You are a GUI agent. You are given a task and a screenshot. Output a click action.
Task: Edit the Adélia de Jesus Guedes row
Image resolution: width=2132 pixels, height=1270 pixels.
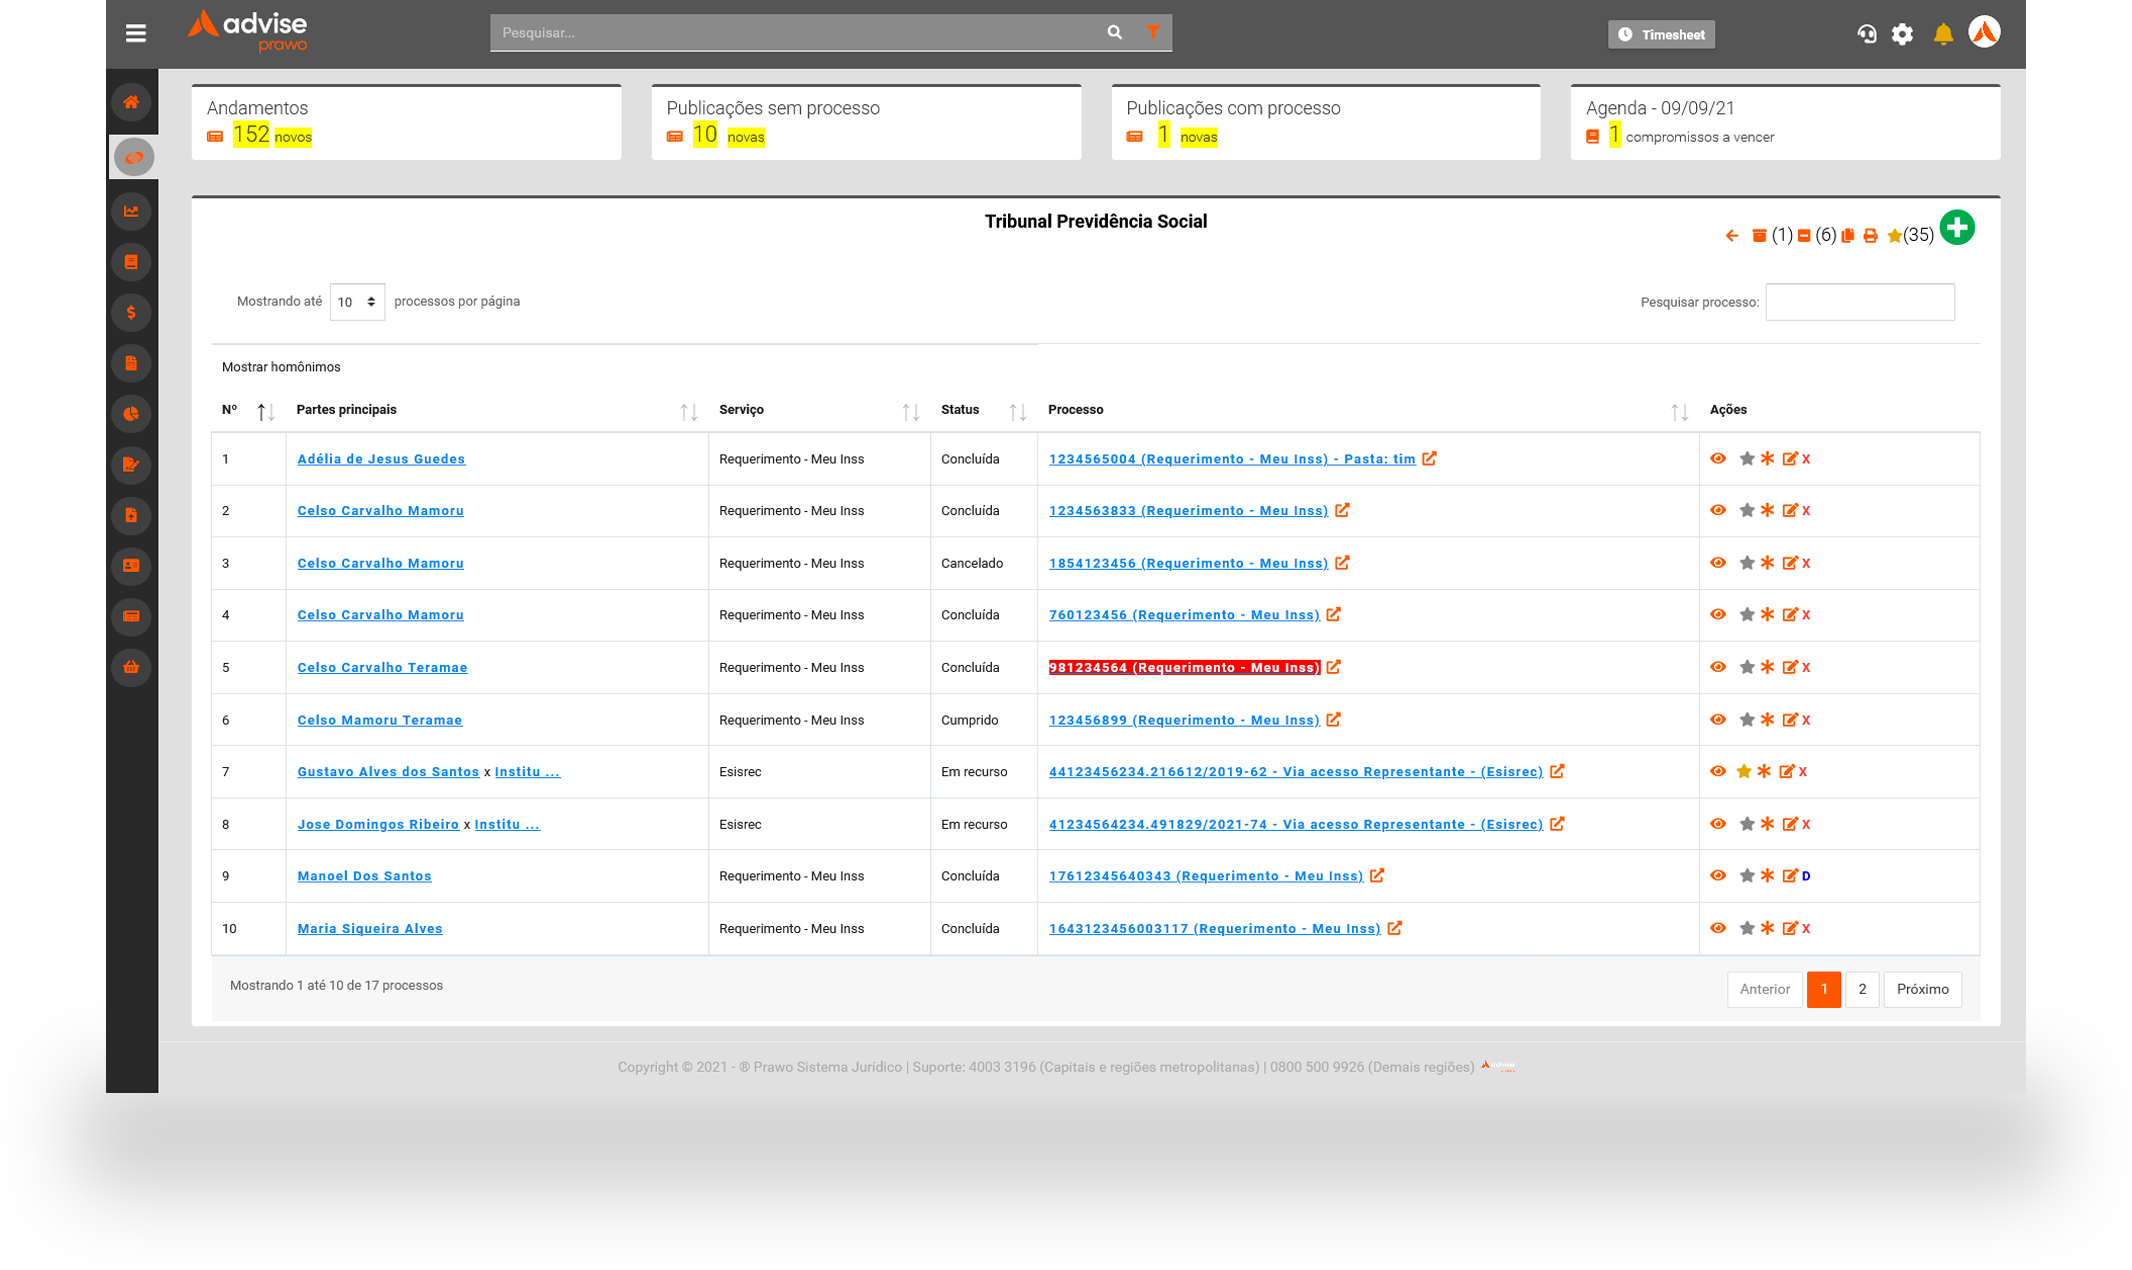pos(1790,459)
